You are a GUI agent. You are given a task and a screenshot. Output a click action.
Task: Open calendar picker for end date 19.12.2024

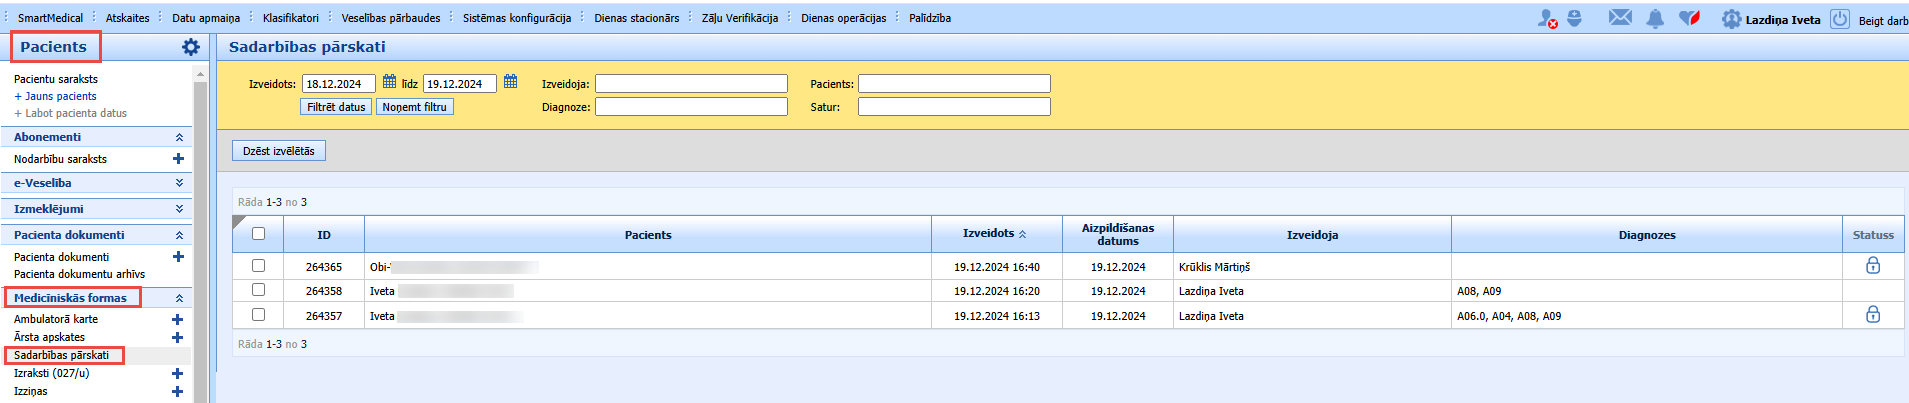coord(511,82)
